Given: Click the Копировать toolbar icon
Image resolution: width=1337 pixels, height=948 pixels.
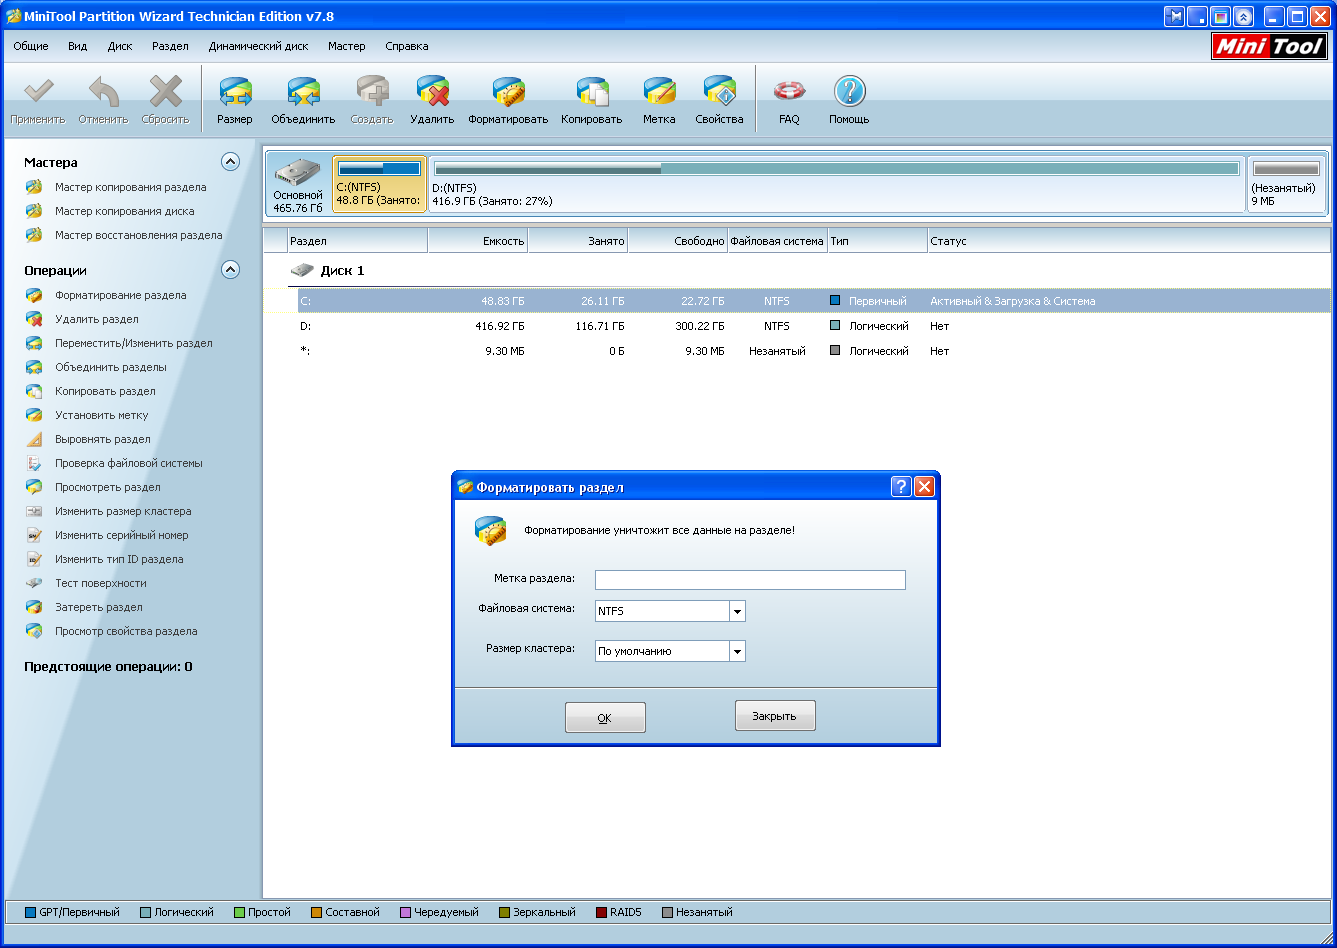Looking at the screenshot, I should 591,92.
